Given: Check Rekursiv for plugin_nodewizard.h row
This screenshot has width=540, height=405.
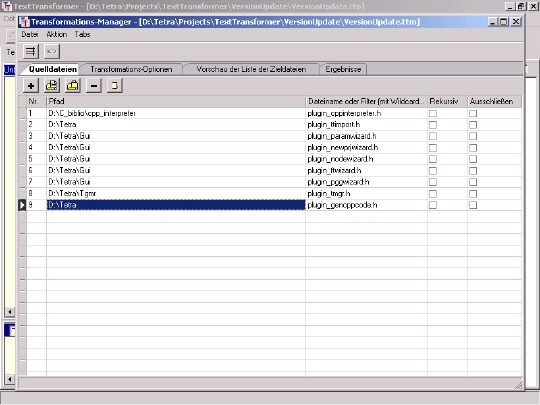Looking at the screenshot, I should click(433, 159).
